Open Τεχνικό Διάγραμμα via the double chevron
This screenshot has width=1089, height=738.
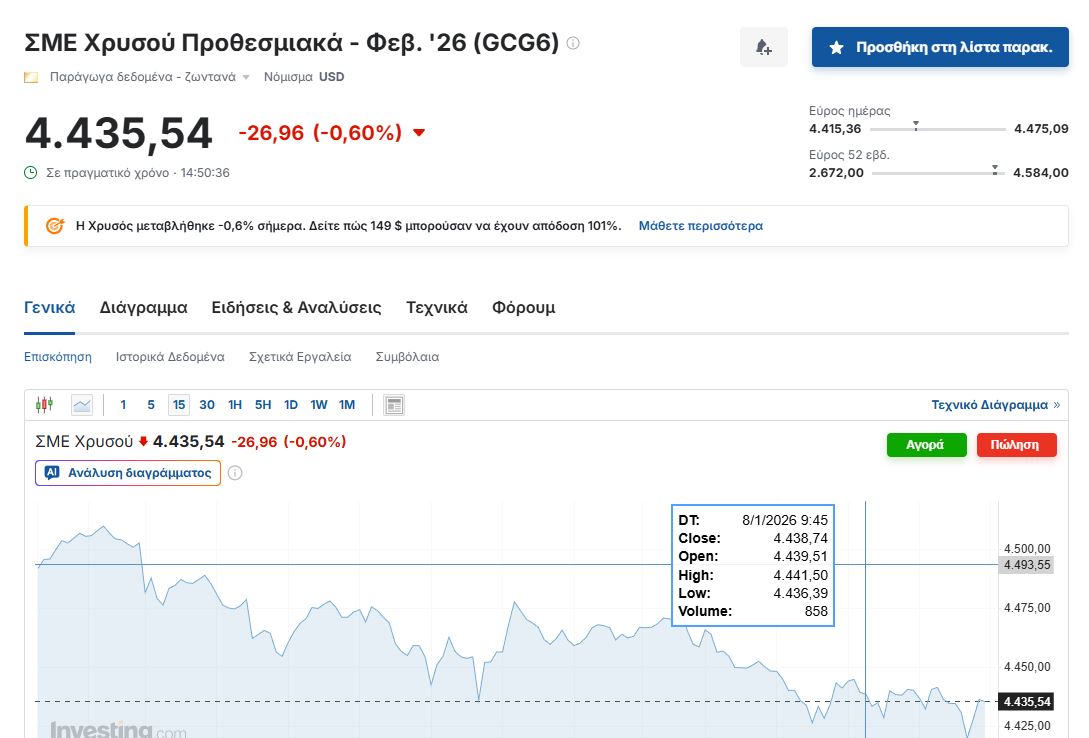pyautogui.click(x=1056, y=405)
